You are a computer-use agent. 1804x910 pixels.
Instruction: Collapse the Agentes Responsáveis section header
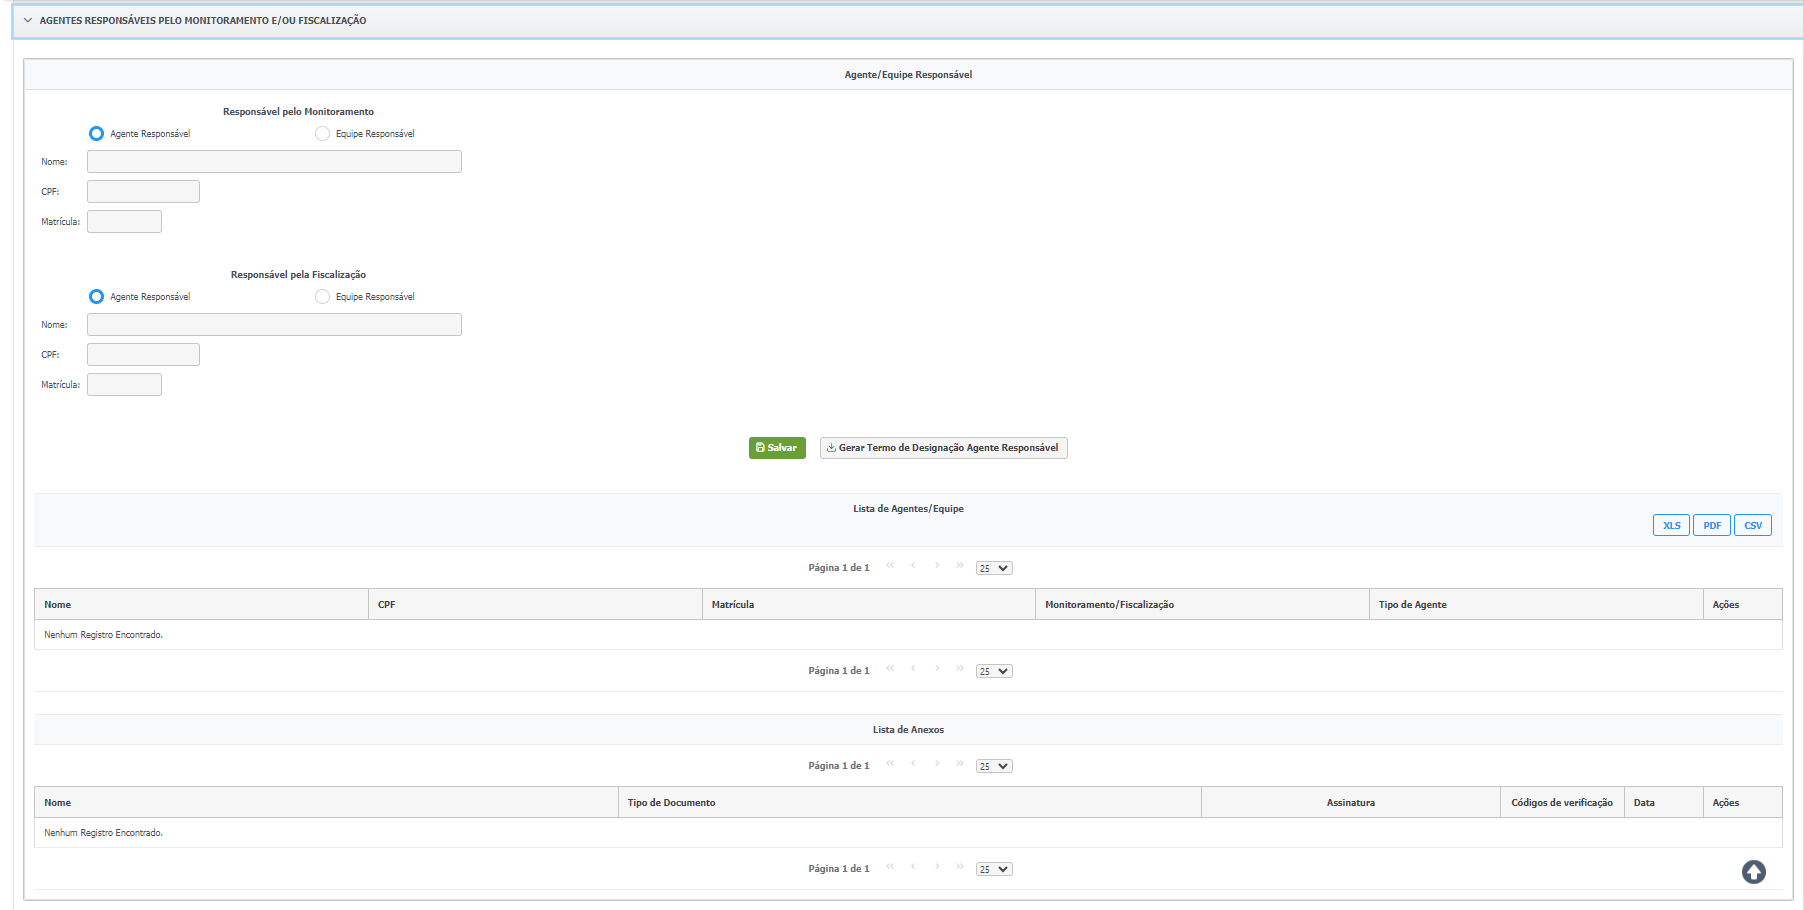28,21
